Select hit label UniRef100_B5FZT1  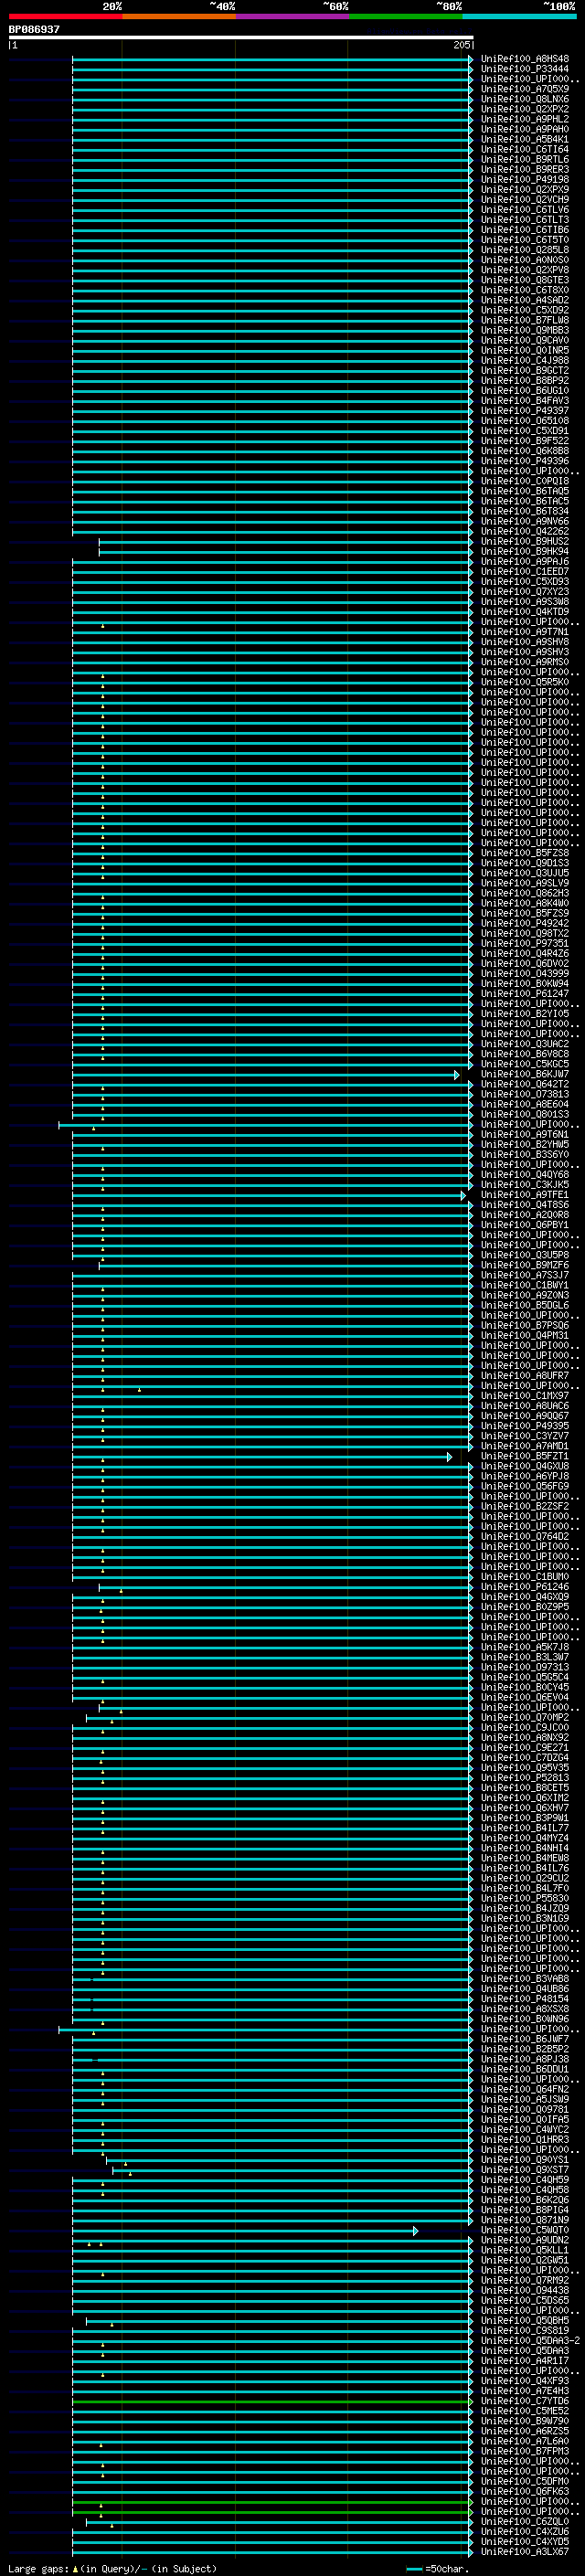point(525,1456)
